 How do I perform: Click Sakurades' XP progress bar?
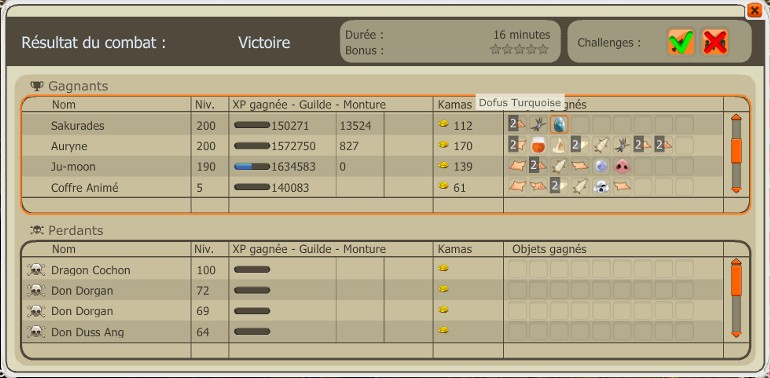pyautogui.click(x=252, y=125)
